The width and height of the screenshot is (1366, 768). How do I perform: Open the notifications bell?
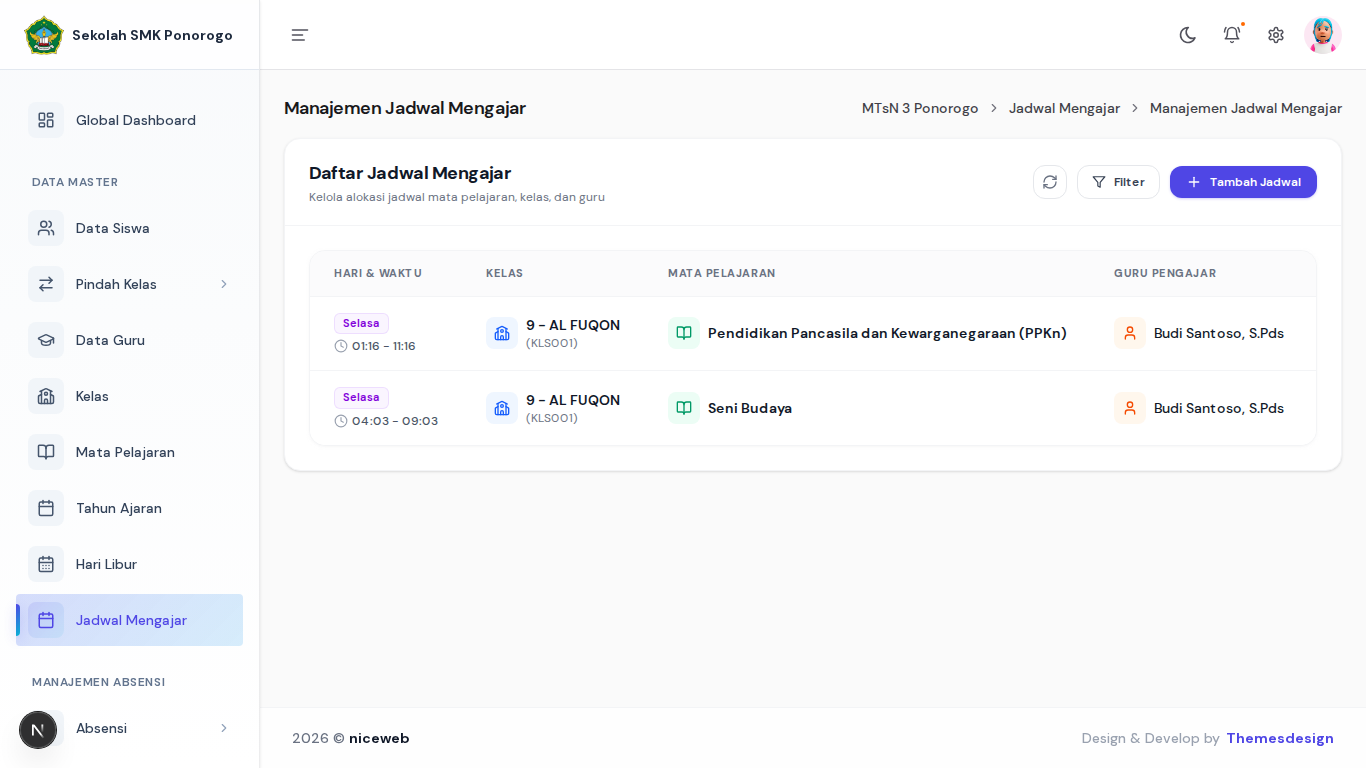[x=1232, y=35]
